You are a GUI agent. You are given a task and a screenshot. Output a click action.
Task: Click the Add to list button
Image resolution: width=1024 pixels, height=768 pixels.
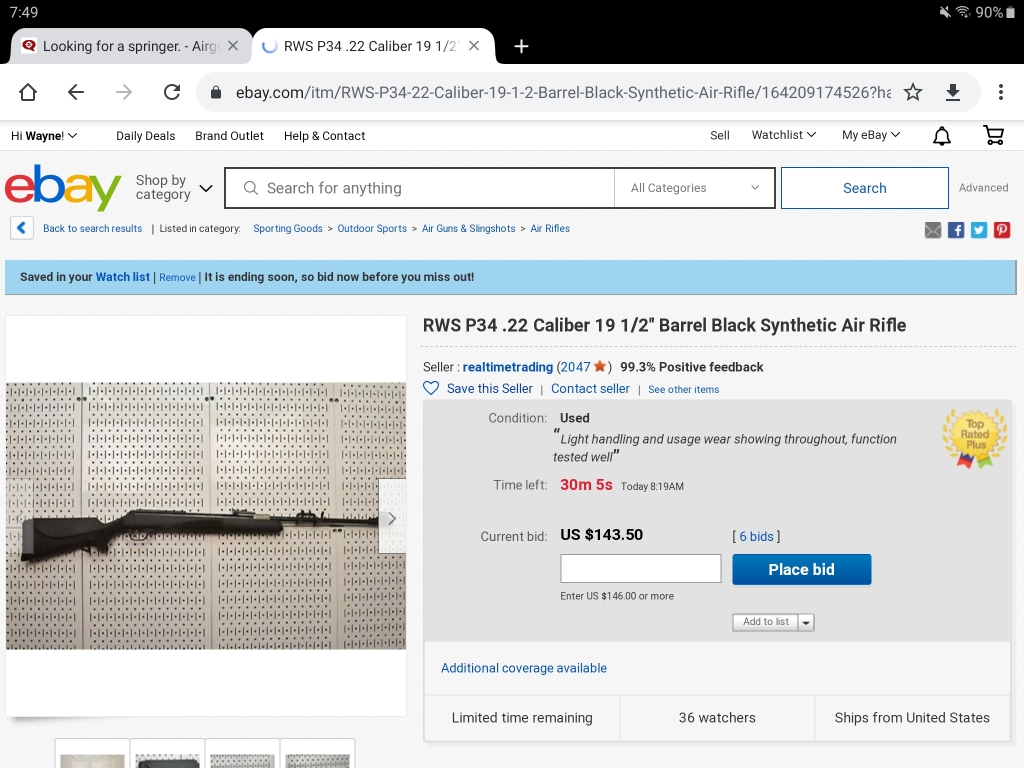pos(765,622)
